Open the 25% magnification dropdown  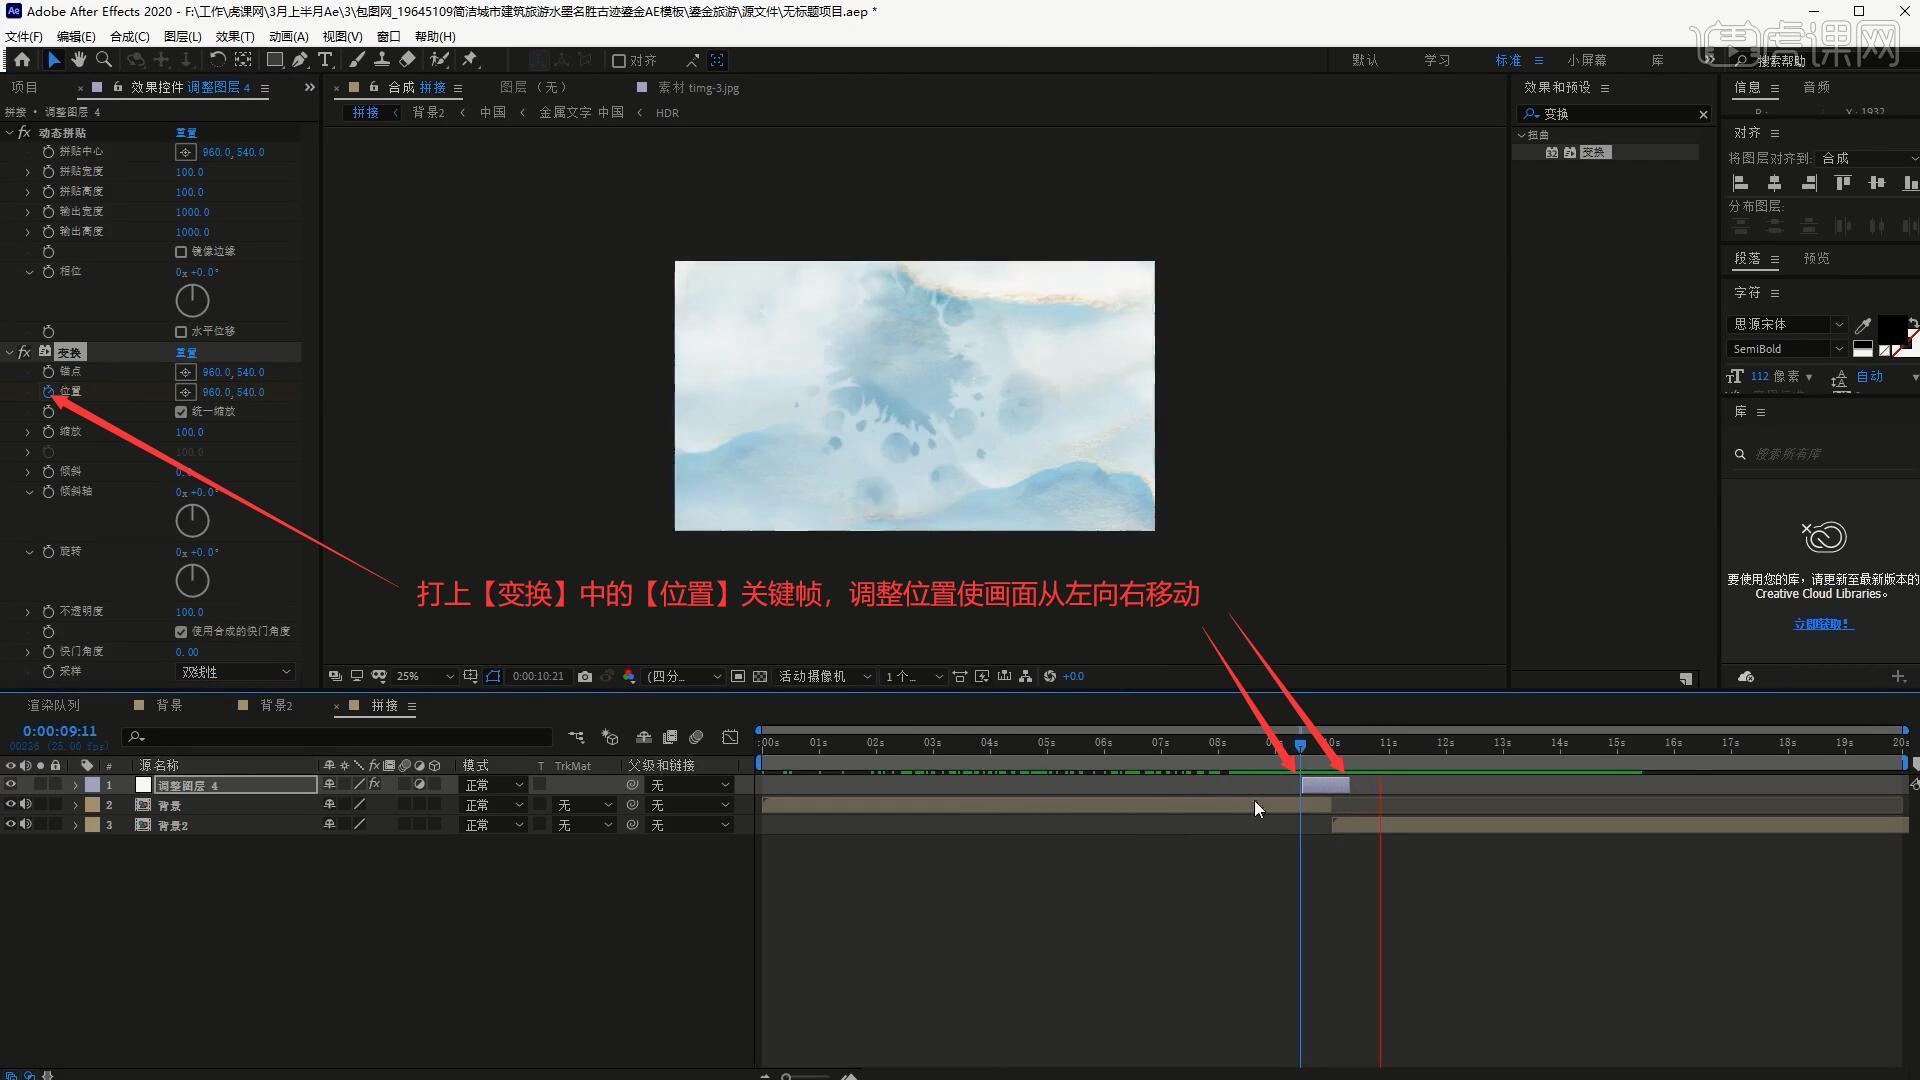(424, 677)
